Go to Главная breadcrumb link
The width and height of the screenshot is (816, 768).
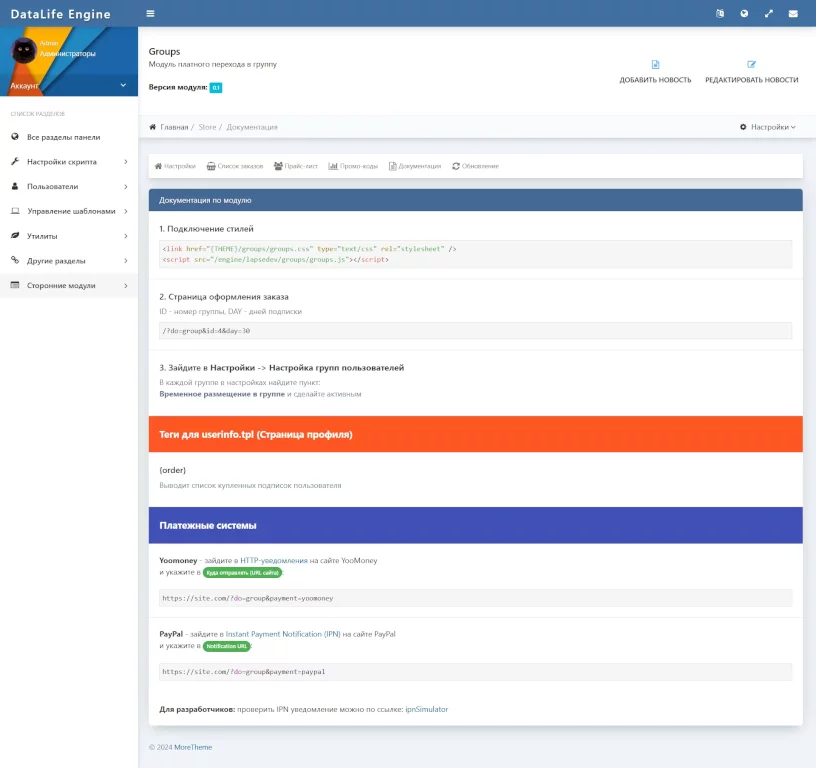[x=174, y=127]
